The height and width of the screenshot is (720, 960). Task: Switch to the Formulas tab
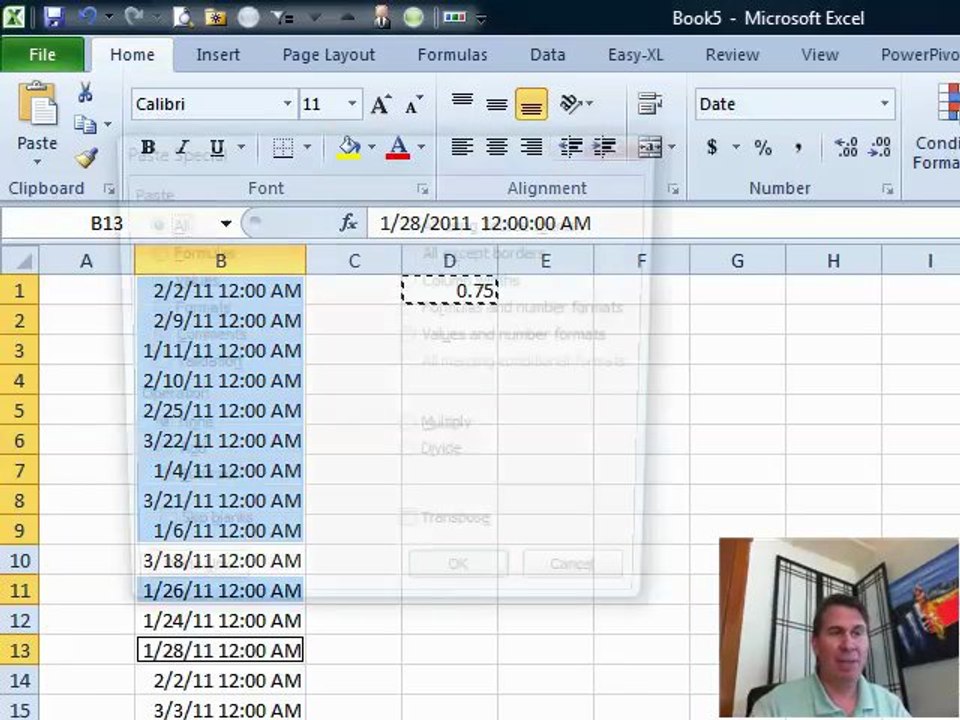coord(452,55)
